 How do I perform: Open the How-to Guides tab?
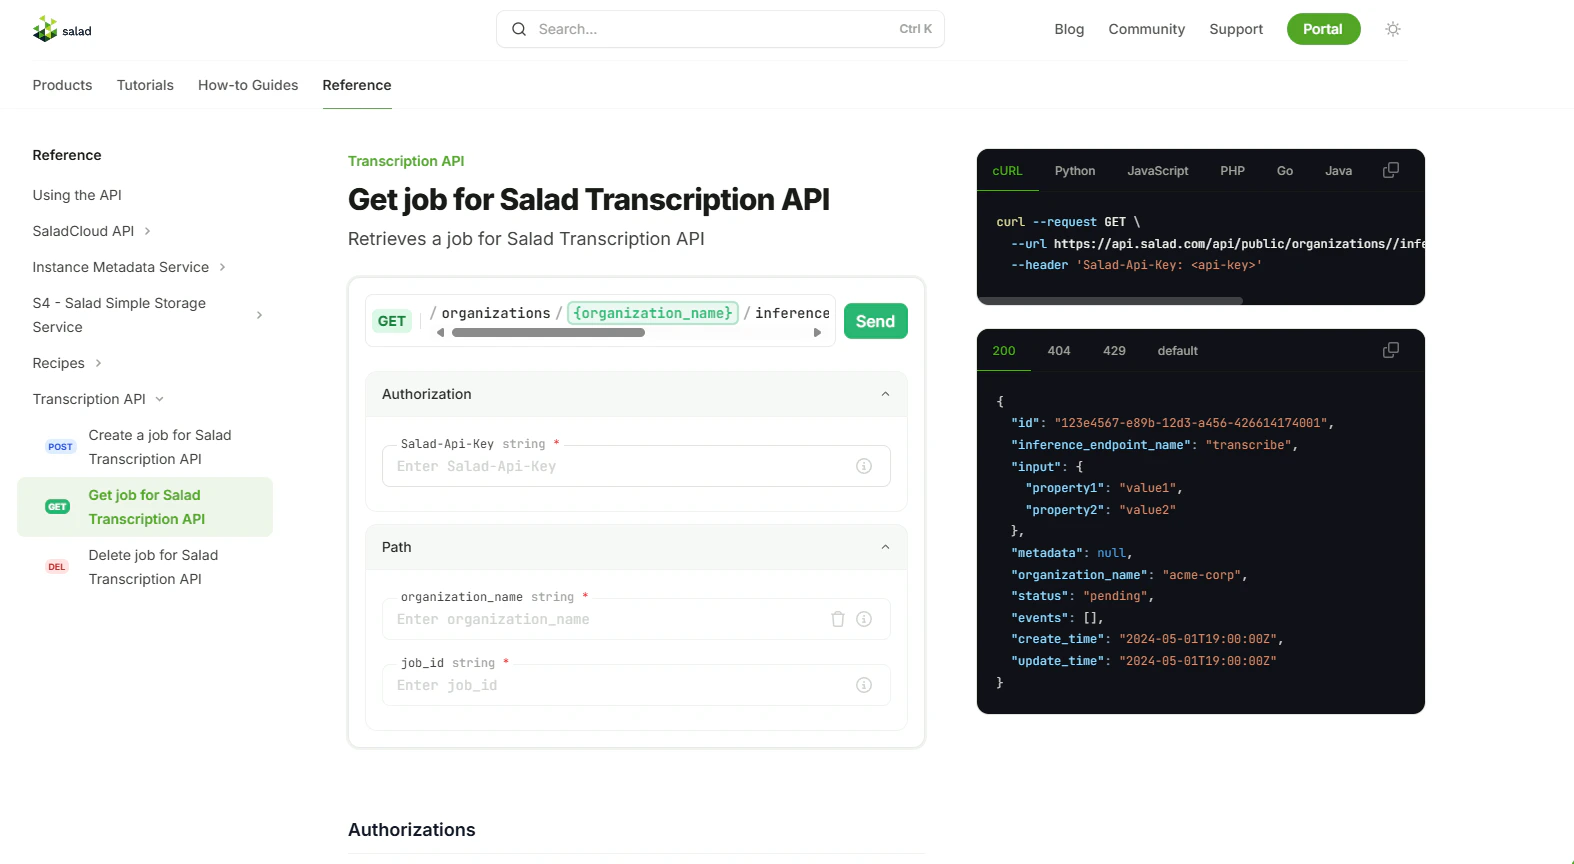[248, 85]
